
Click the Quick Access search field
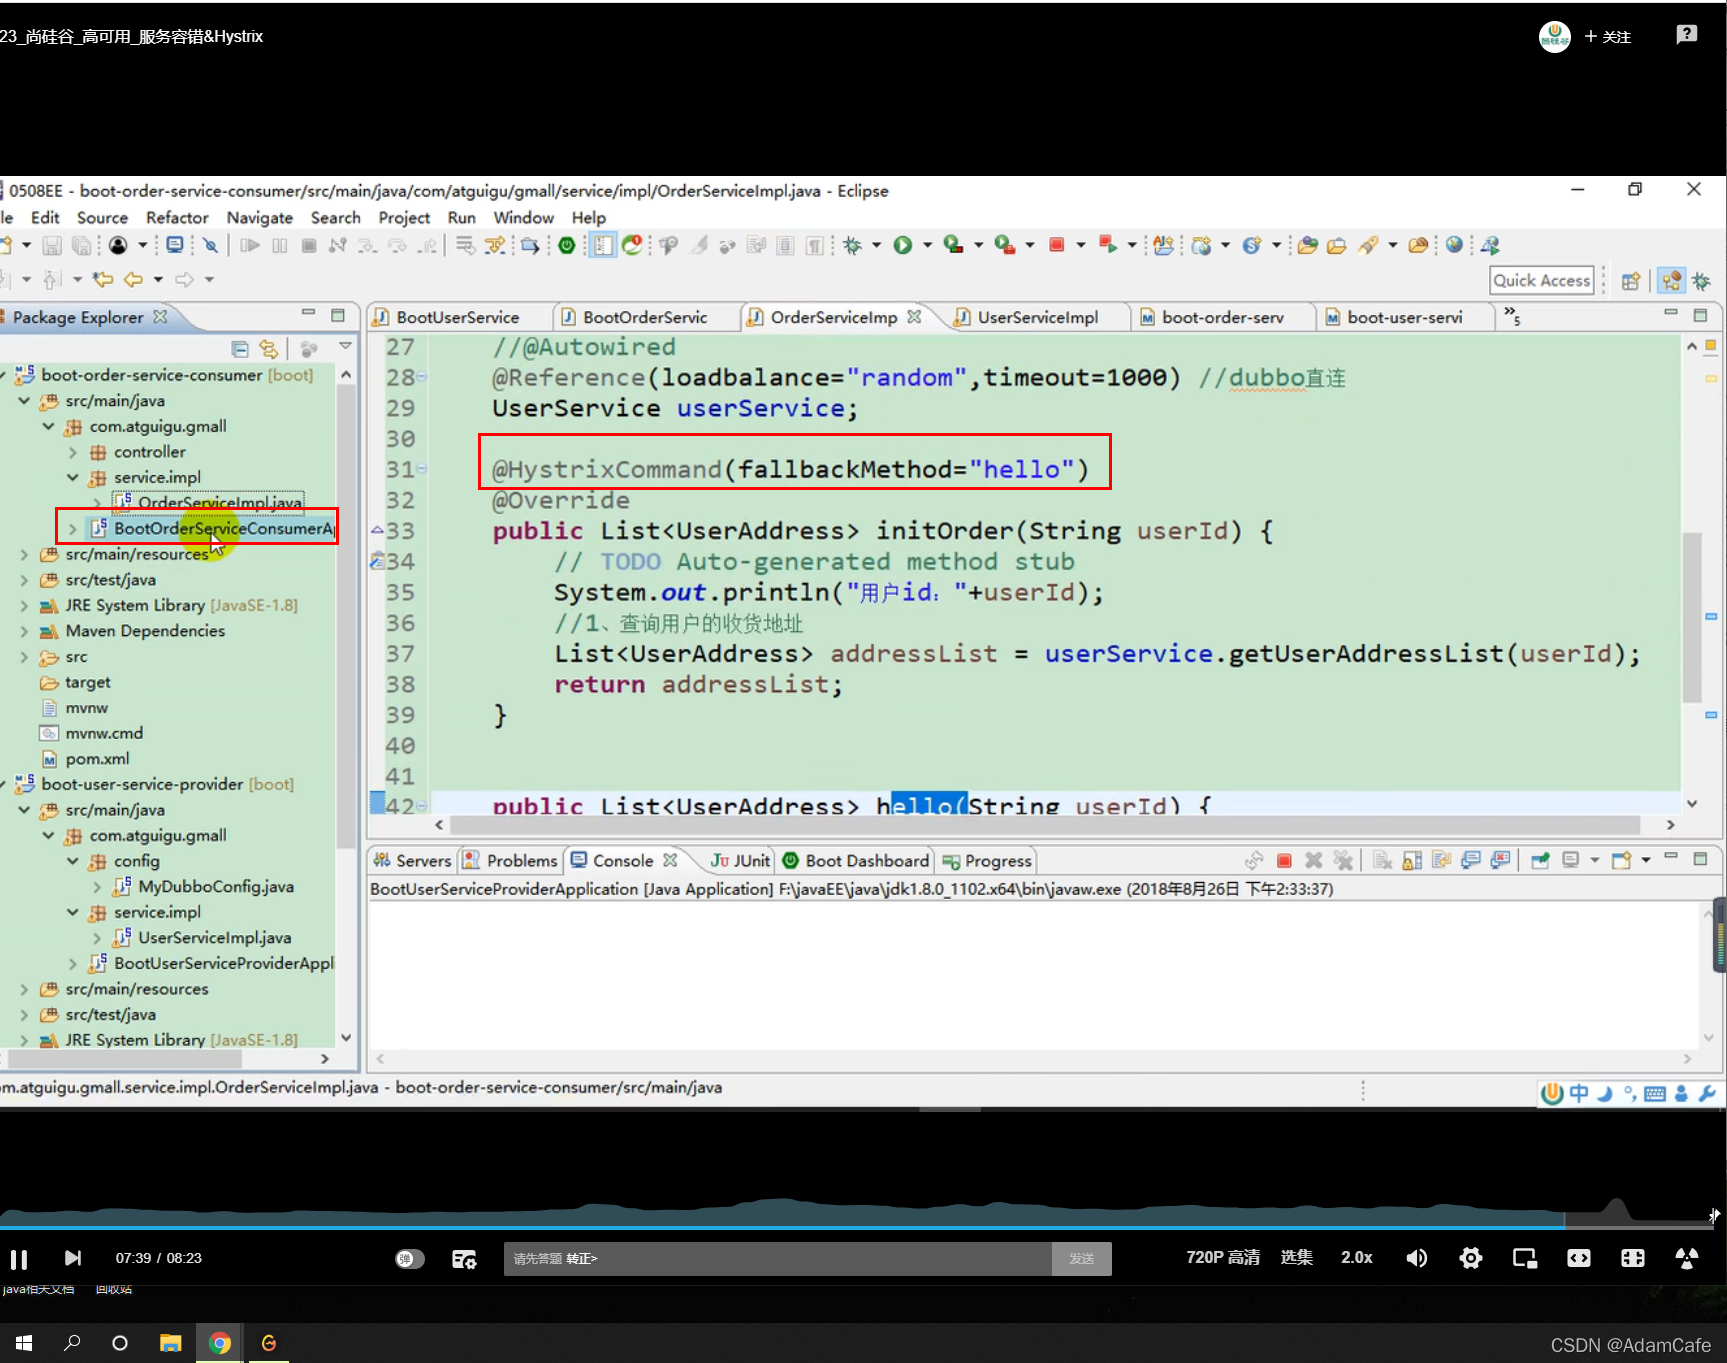(1541, 281)
